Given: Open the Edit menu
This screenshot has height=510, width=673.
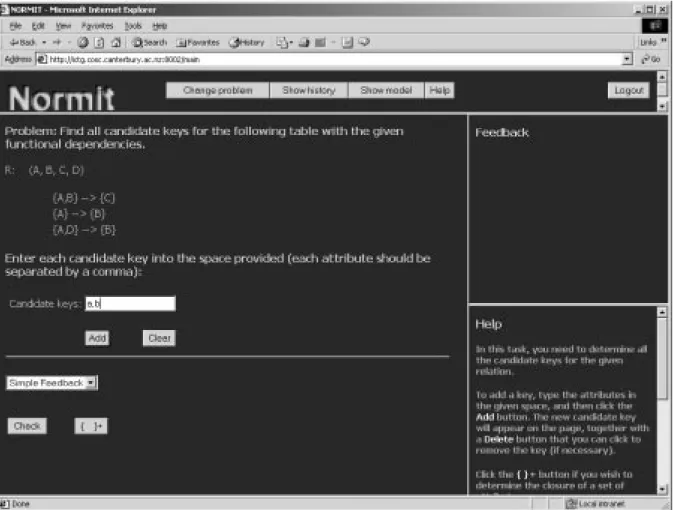Looking at the screenshot, I should 38,26.
